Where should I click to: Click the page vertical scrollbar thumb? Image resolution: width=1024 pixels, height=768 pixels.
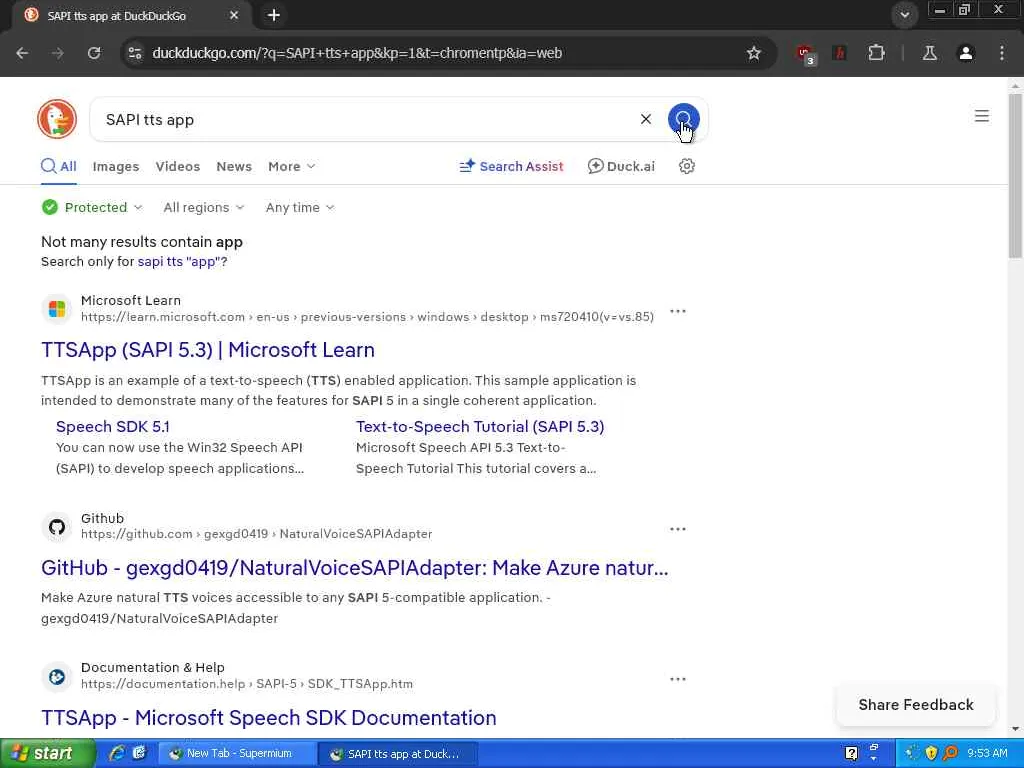click(1015, 175)
